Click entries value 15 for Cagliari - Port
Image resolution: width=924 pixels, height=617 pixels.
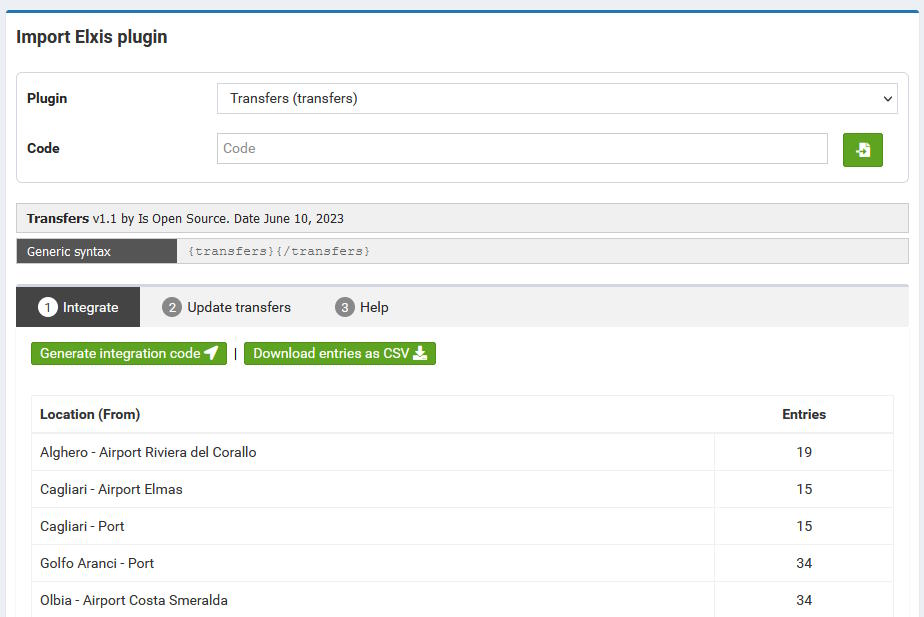[x=804, y=526]
